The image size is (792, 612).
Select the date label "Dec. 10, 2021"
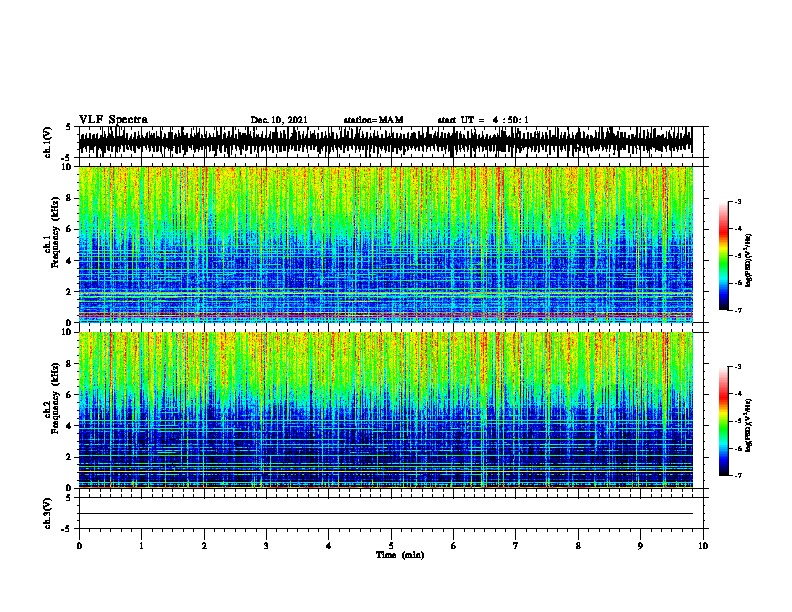click(x=279, y=120)
